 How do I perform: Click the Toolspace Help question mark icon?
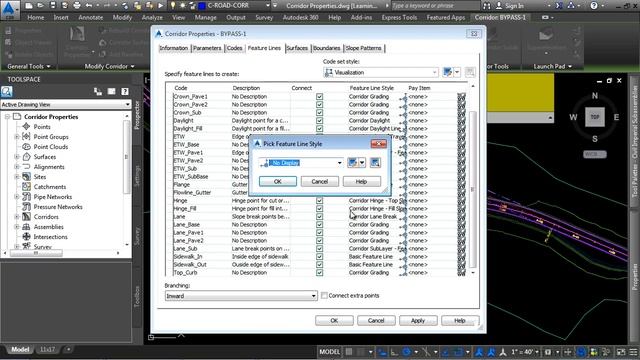tap(125, 91)
